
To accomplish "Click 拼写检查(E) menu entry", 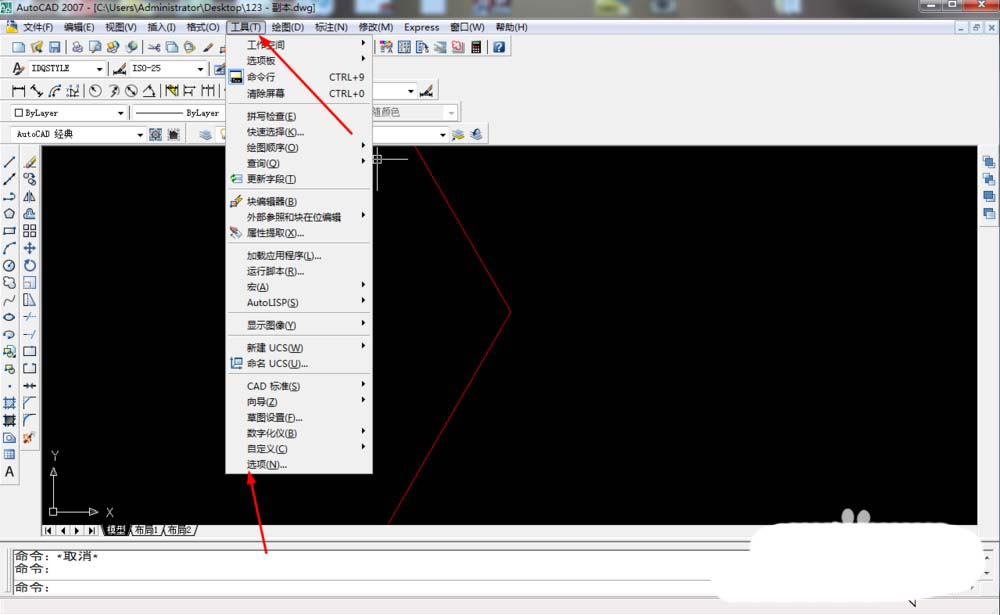I will coord(299,117).
